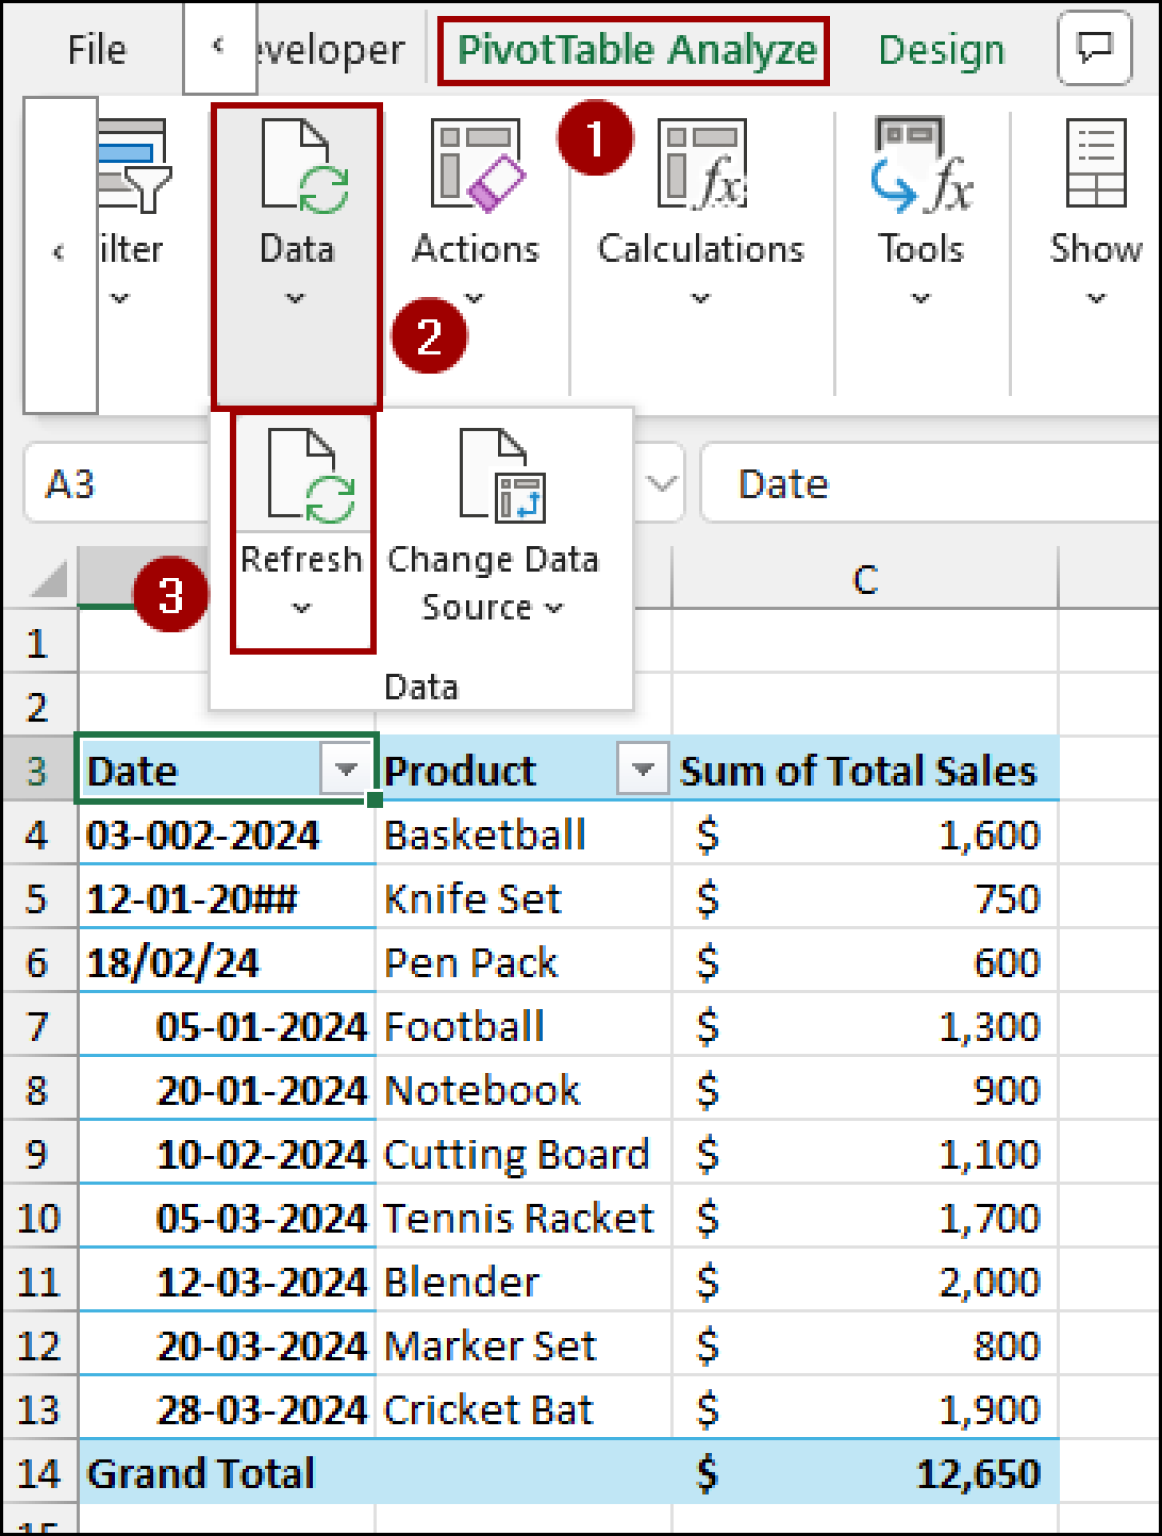The width and height of the screenshot is (1162, 1536).
Task: Select cell with date 28-03-2024
Action: [x=227, y=1411]
